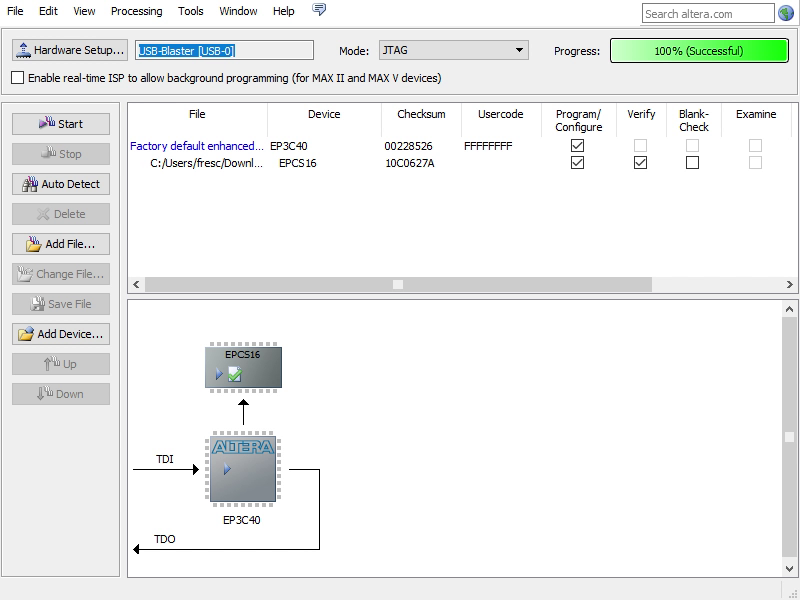This screenshot has width=800, height=600.
Task: Click the Save File button
Action: pyautogui.click(x=61, y=304)
